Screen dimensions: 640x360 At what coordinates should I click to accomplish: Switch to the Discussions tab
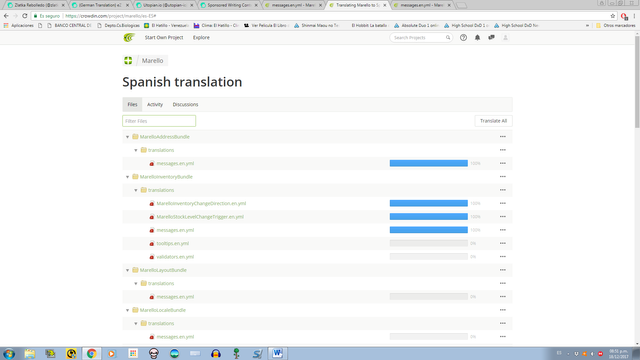185,104
